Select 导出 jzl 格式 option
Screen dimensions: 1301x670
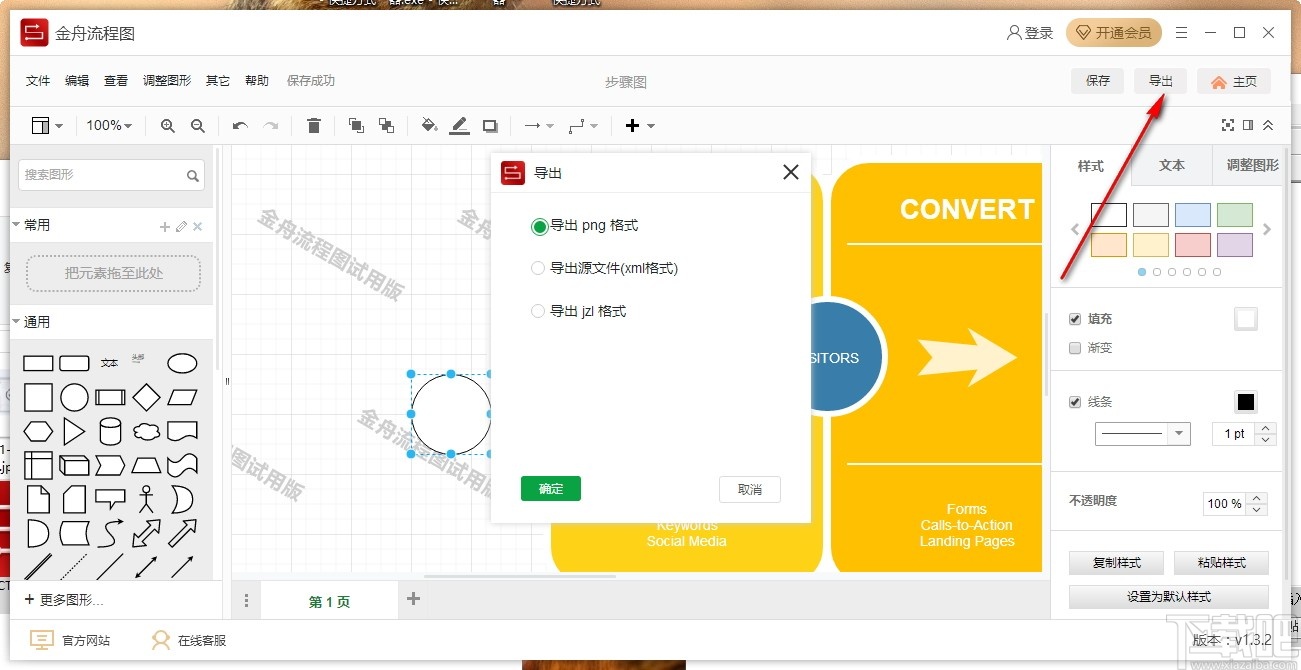[579, 312]
